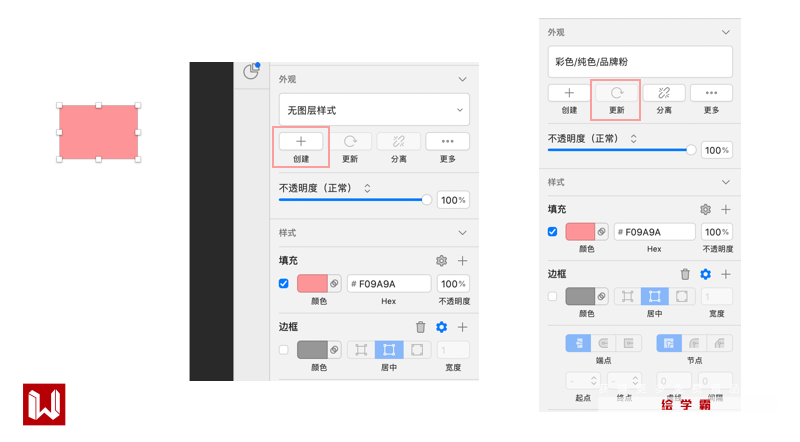Select round join 节点 icon
Viewport: 800px width, 442px height.
coord(694,343)
